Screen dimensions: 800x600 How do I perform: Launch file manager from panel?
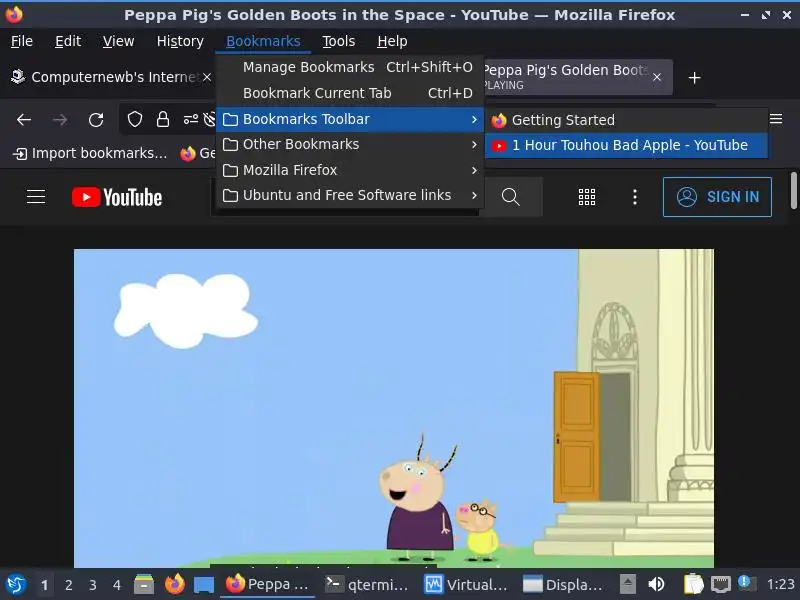[144, 584]
